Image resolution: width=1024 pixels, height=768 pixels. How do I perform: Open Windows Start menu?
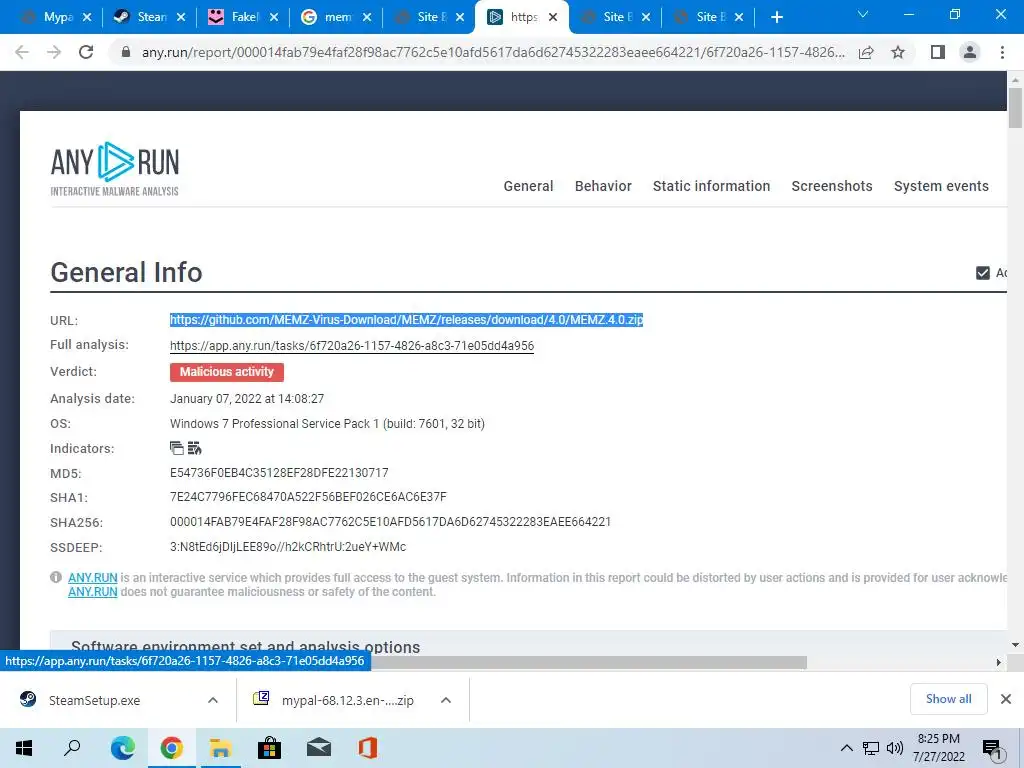pyautogui.click(x=24, y=748)
